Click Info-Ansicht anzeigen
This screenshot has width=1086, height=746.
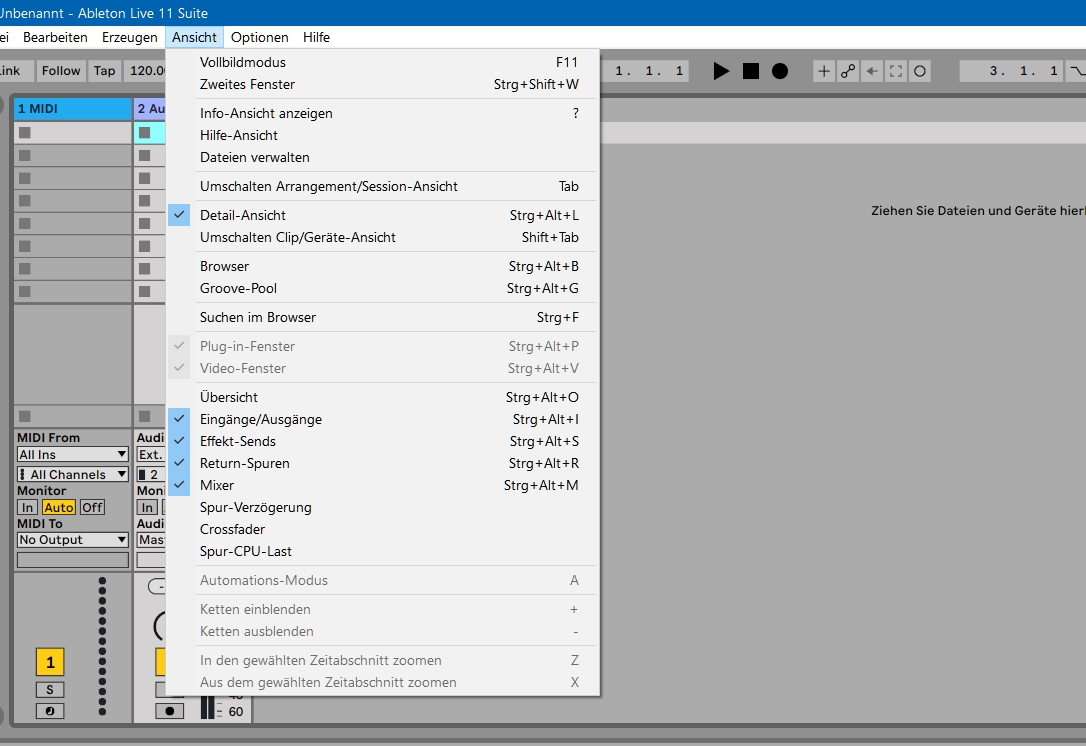coord(382,114)
